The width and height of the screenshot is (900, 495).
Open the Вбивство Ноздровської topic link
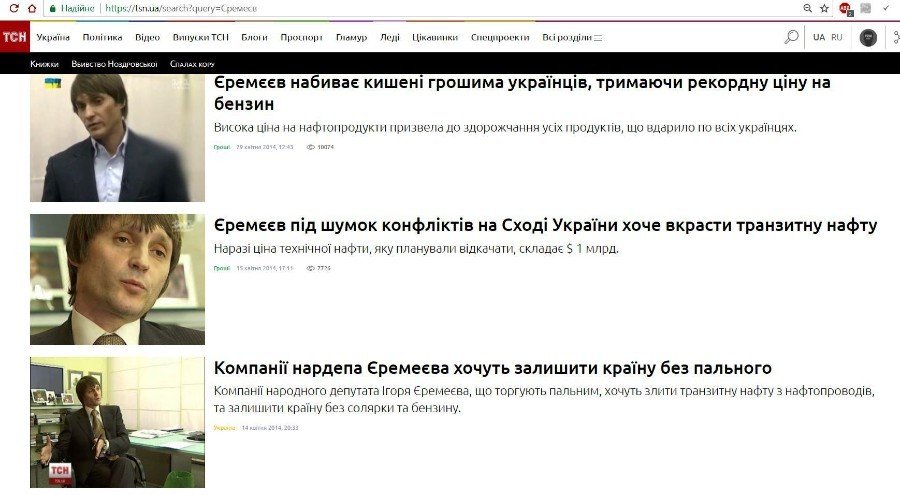tap(114, 64)
